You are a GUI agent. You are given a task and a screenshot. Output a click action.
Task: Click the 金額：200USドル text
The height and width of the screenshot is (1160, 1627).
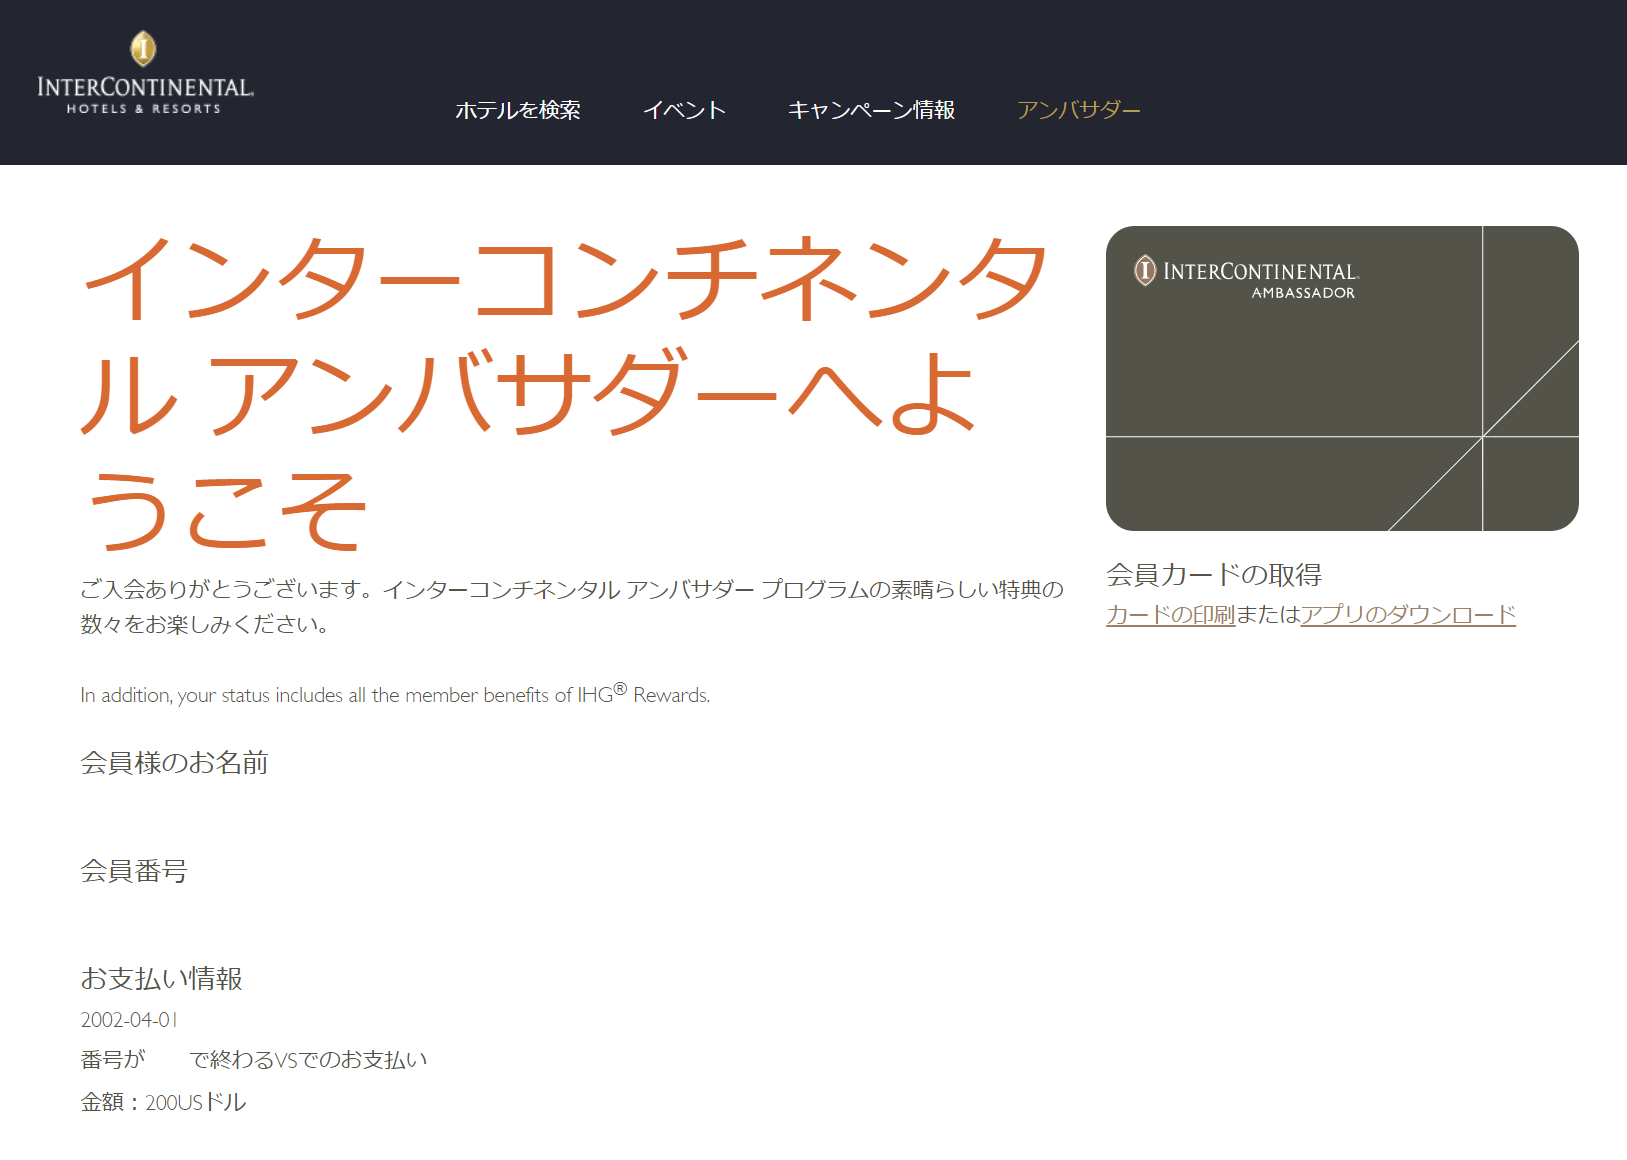[x=163, y=1102]
